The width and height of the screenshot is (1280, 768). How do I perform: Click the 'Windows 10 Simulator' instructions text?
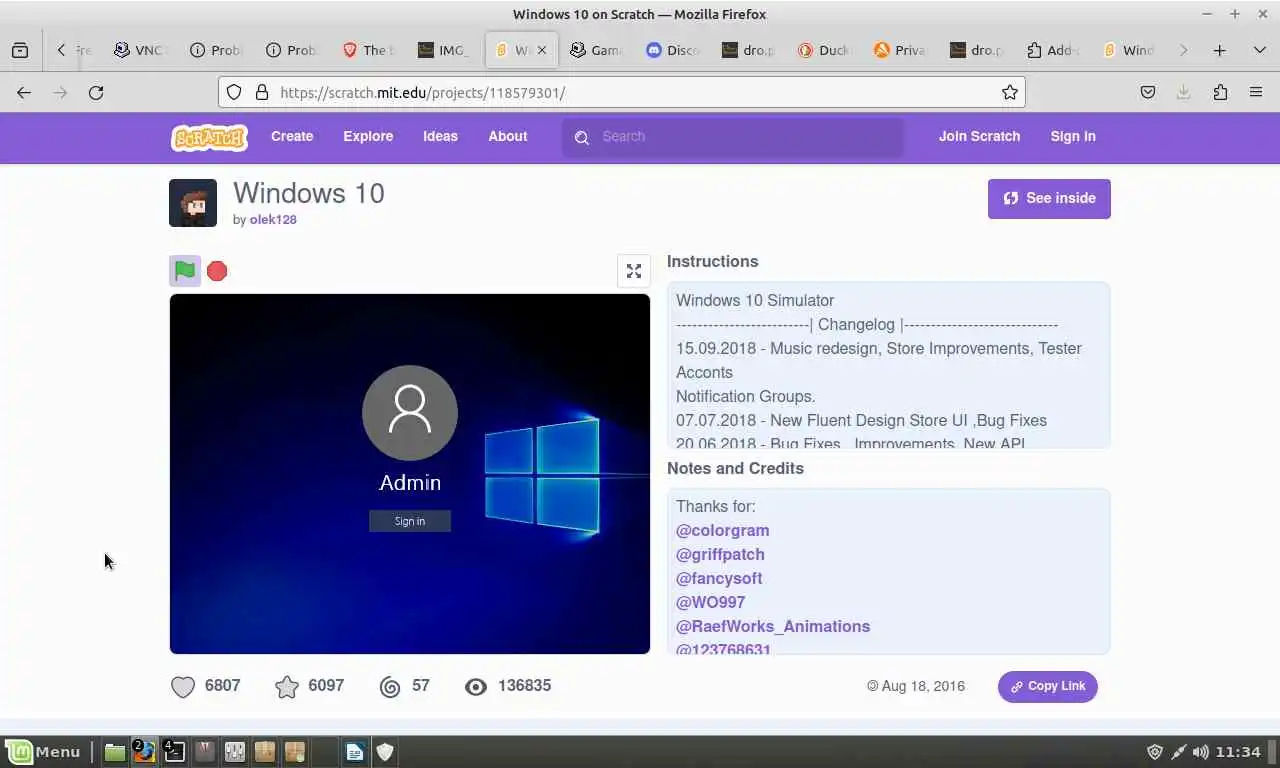point(755,301)
